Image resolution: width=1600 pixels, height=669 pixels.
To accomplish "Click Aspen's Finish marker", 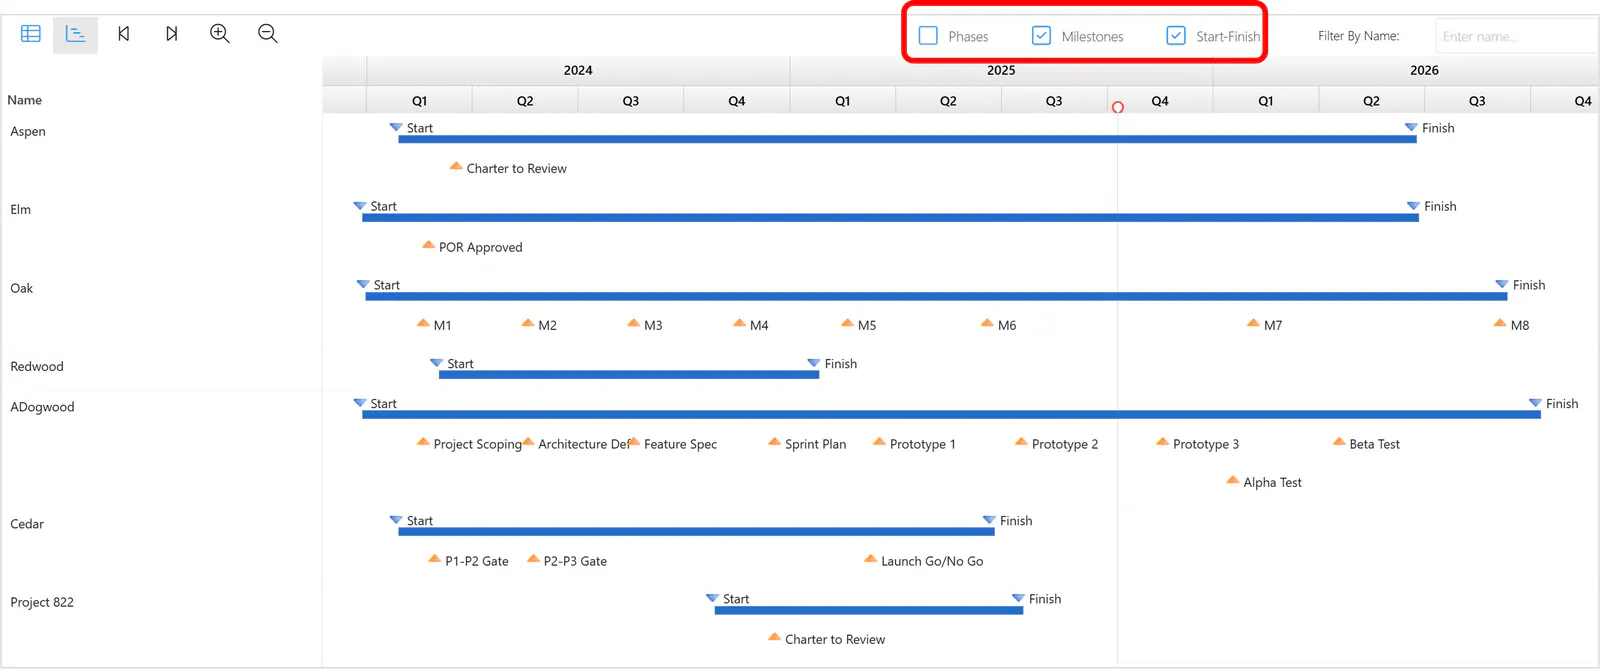I will tap(1411, 128).
